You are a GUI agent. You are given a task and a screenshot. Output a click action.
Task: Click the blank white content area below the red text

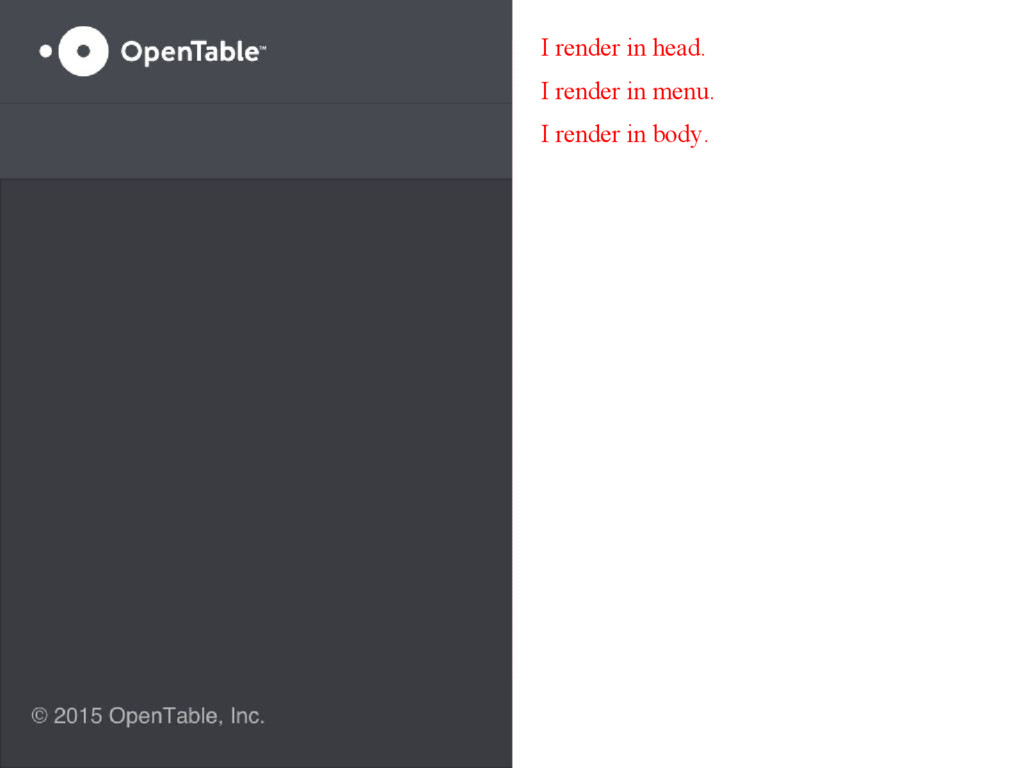click(768, 457)
